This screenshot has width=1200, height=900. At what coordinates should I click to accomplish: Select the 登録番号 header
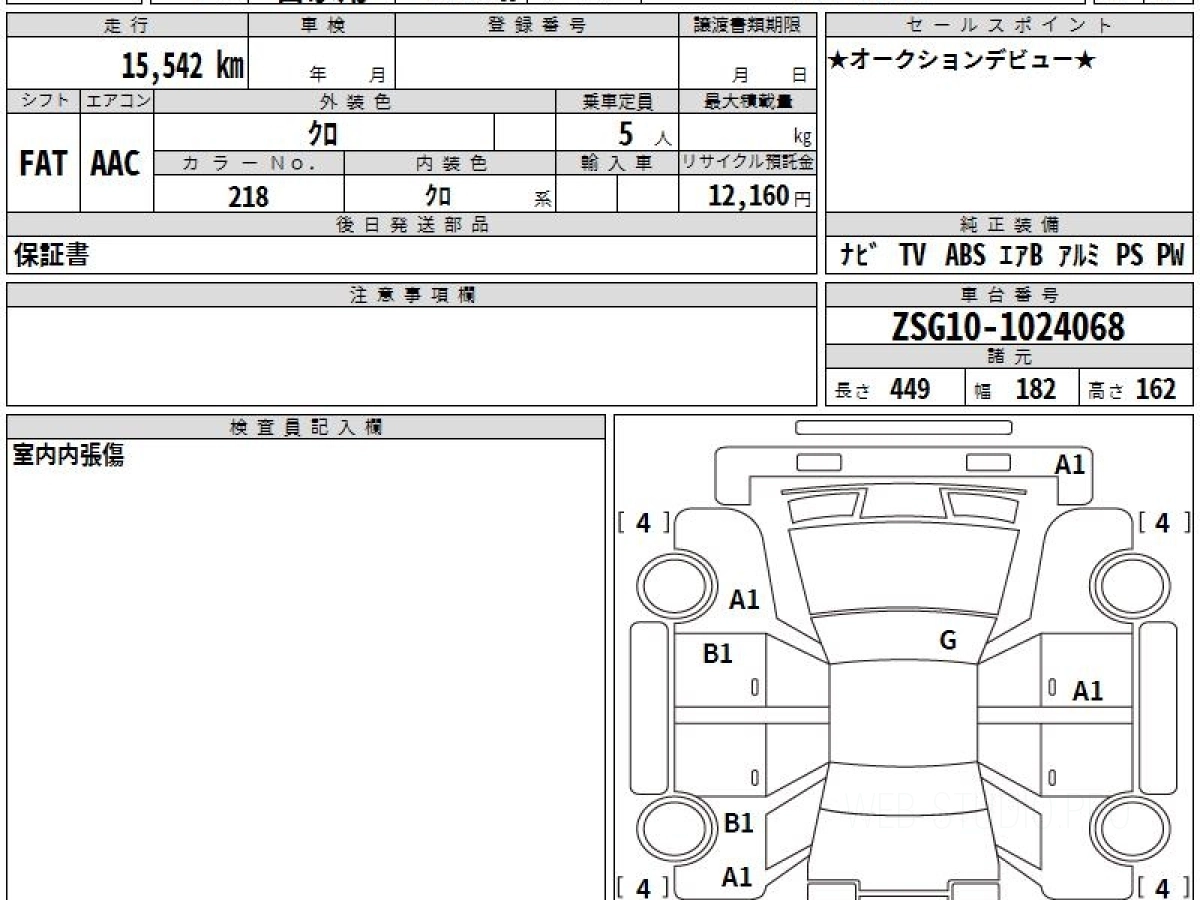pos(537,26)
